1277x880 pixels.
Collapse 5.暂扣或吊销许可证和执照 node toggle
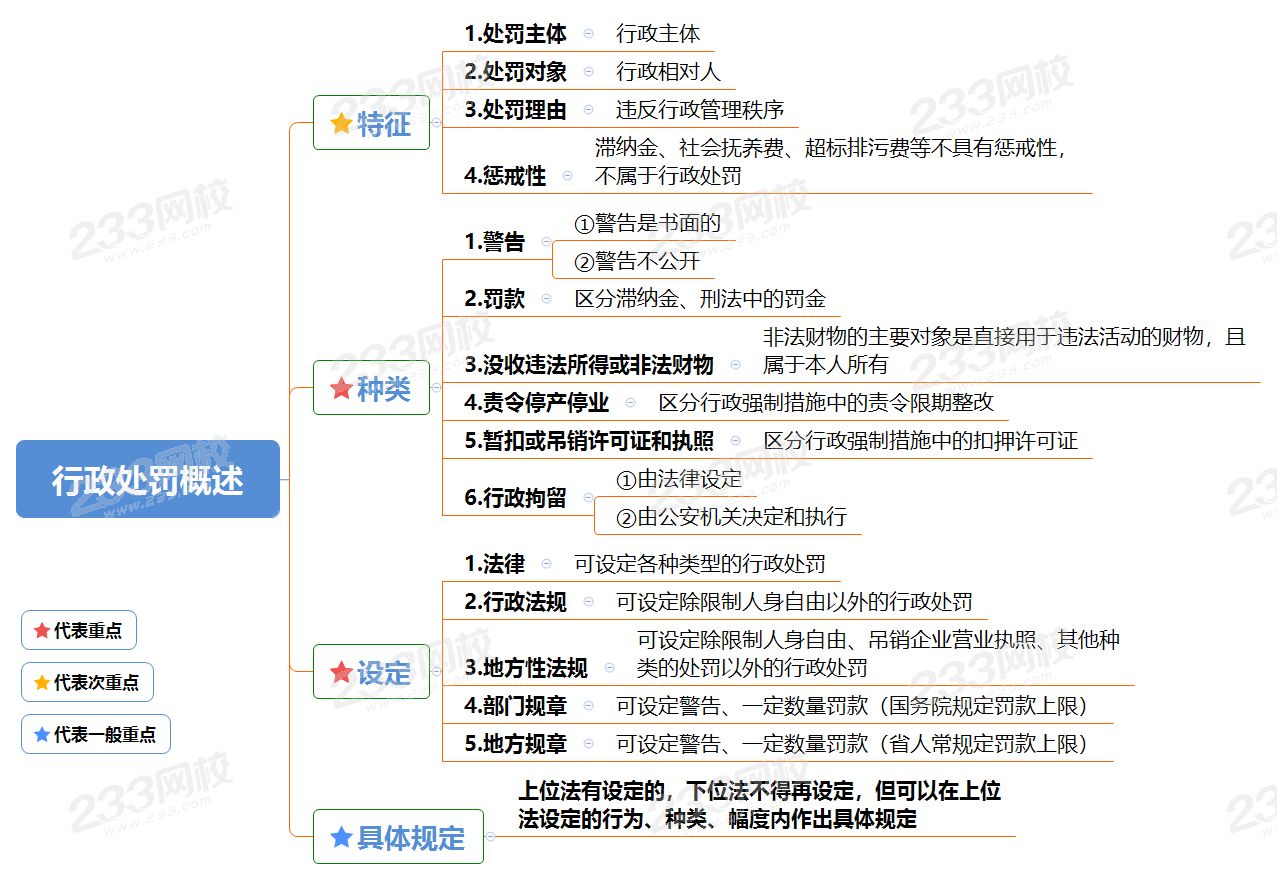(x=736, y=440)
